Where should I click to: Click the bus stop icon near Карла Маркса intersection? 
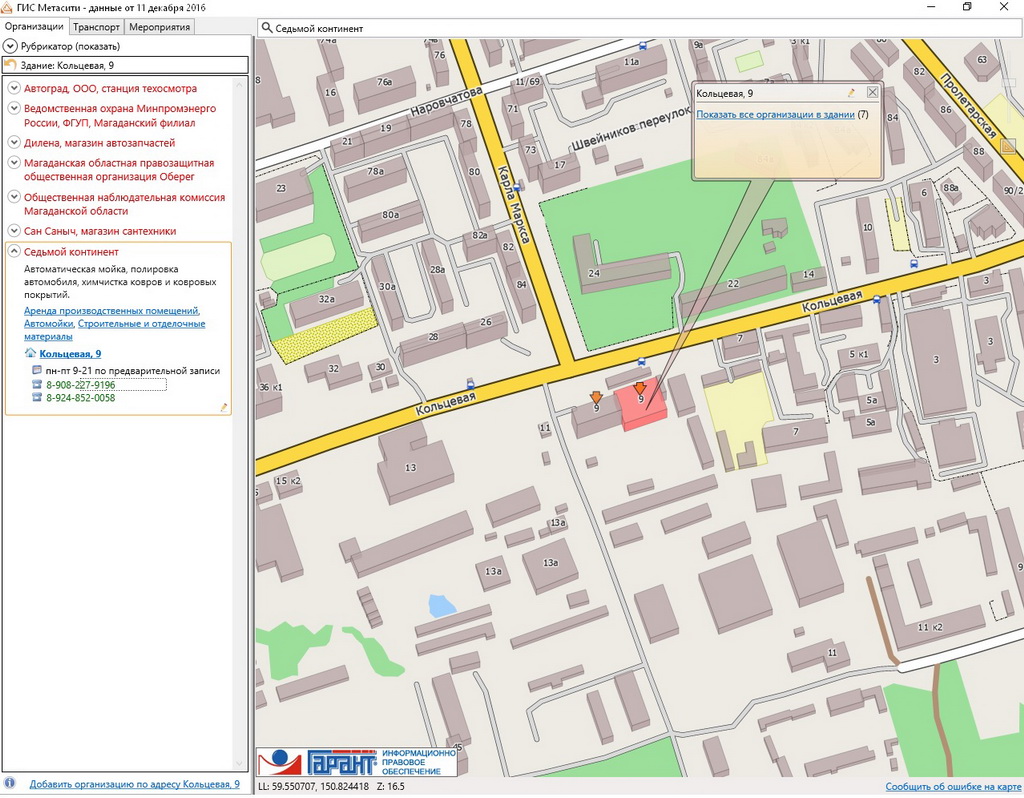coord(641,362)
